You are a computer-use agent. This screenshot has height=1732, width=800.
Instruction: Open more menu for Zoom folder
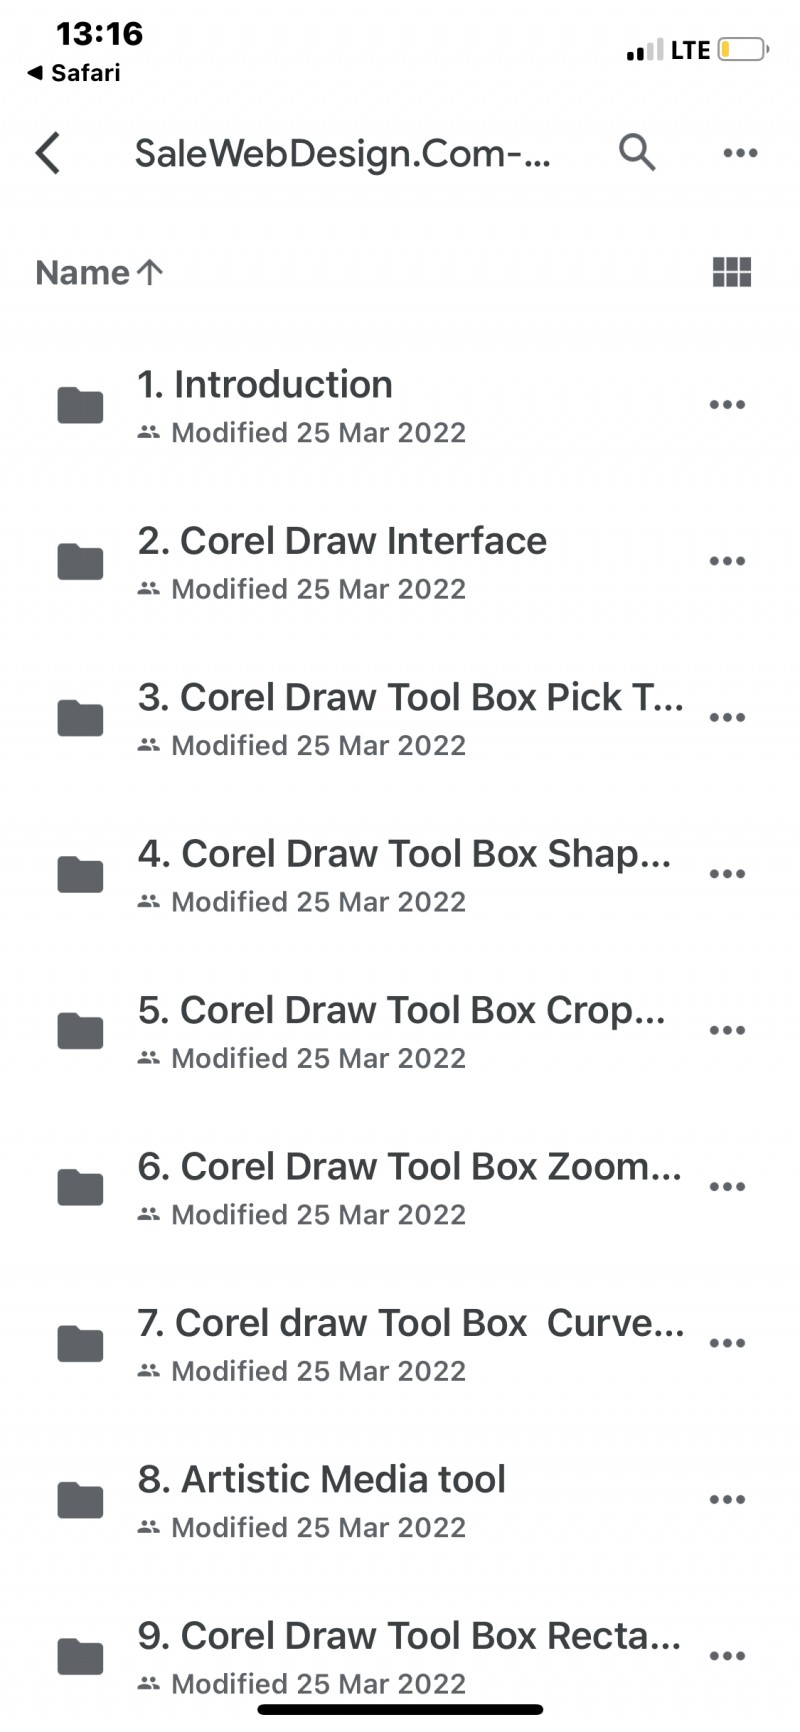[727, 1187]
